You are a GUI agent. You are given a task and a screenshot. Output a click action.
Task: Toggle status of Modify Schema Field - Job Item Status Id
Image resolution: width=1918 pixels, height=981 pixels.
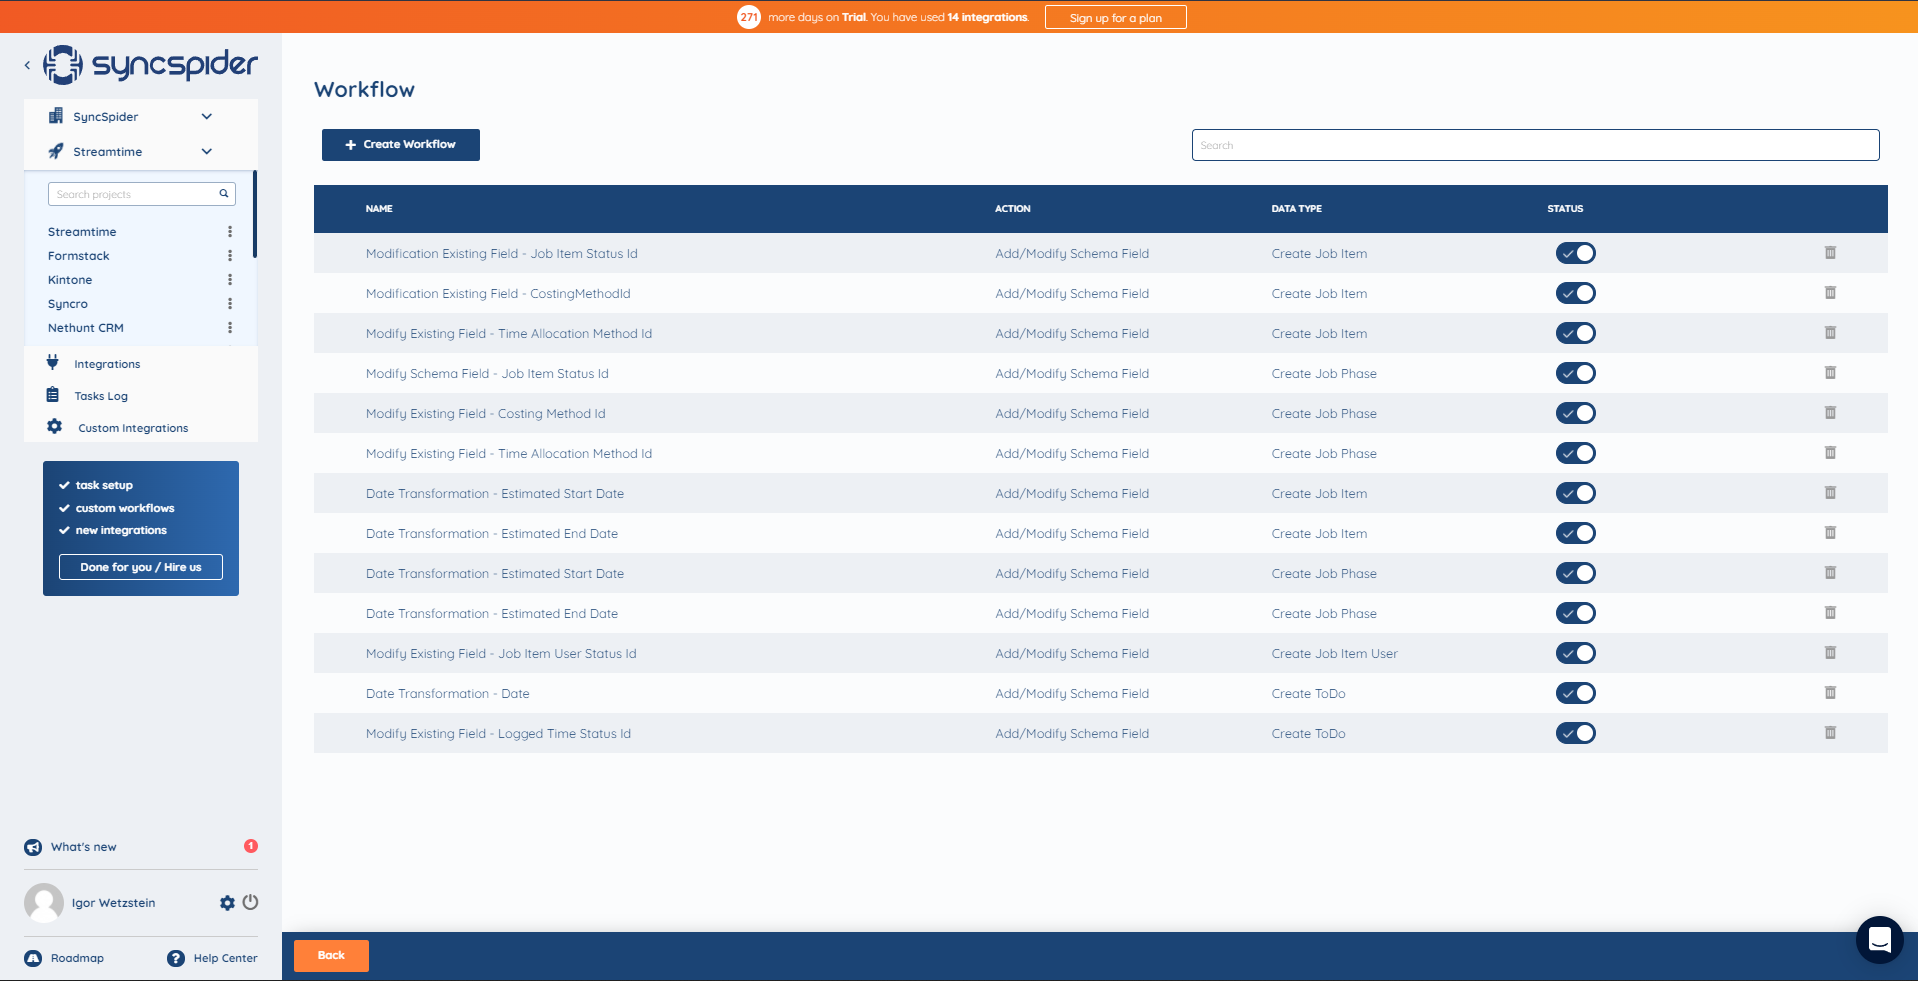(1575, 373)
